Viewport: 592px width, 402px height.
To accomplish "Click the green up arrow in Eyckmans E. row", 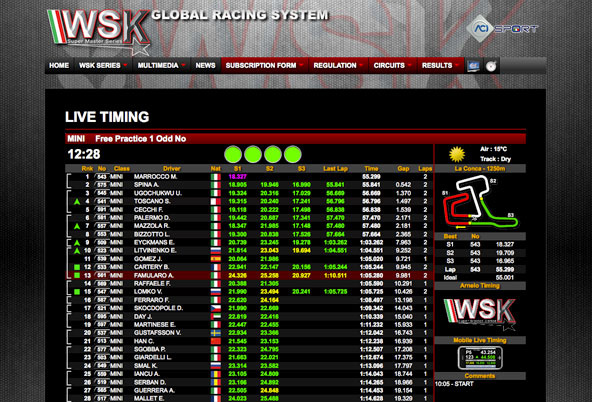I will click(x=77, y=243).
